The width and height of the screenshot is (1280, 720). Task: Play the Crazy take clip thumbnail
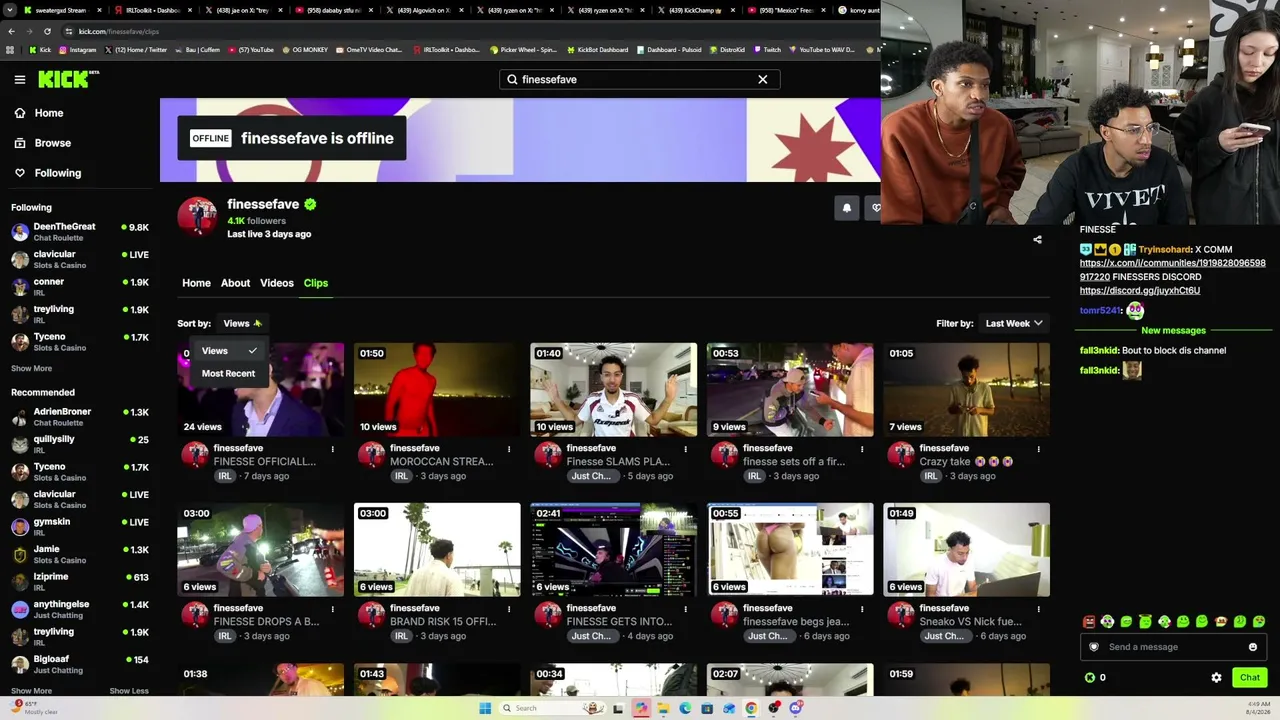click(x=967, y=390)
